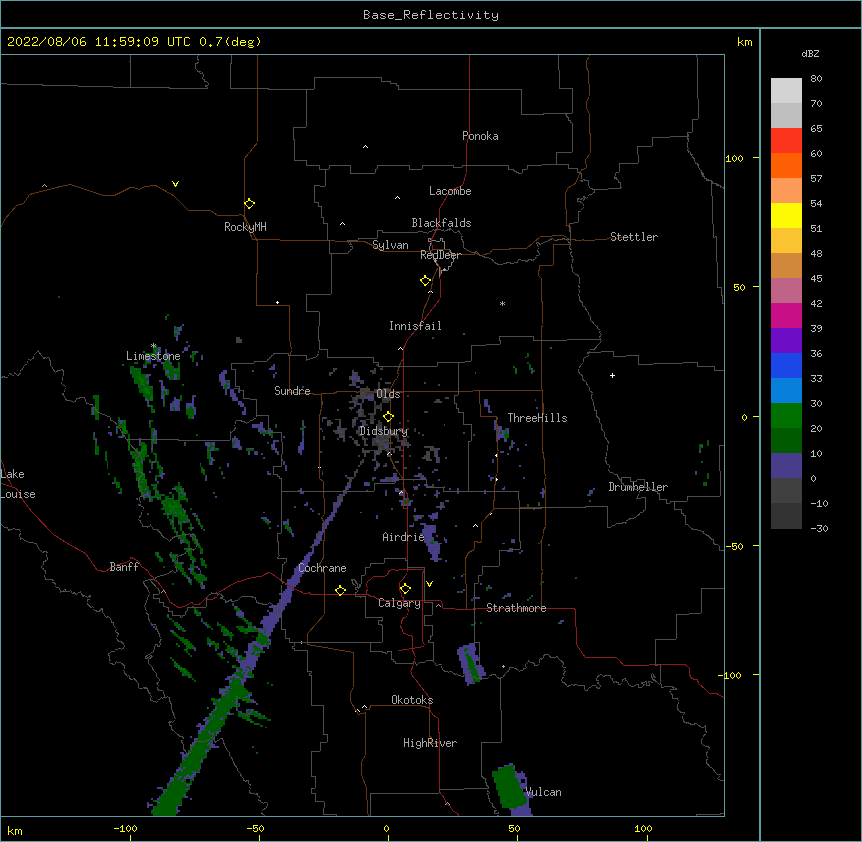862x842 pixels.
Task: Click the yellow diamond marker south of RedDeer
Action: [425, 281]
